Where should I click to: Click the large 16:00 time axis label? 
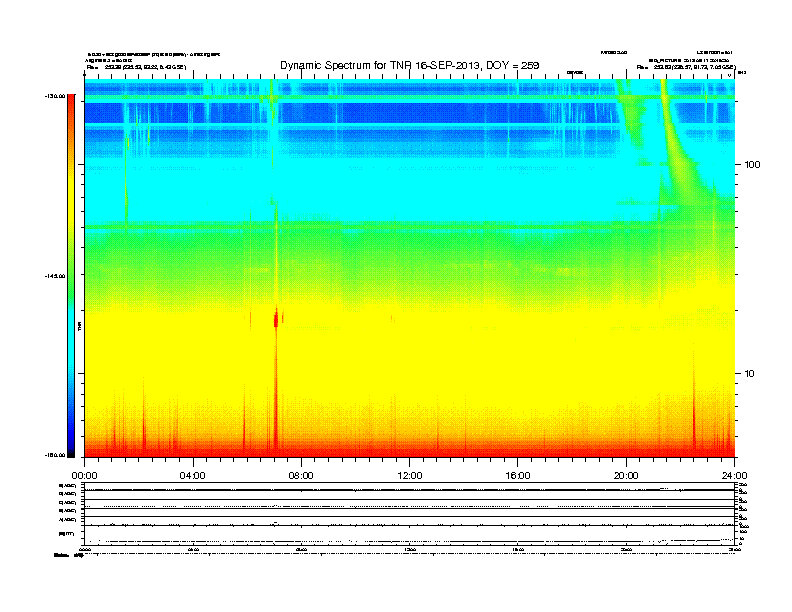coord(518,476)
